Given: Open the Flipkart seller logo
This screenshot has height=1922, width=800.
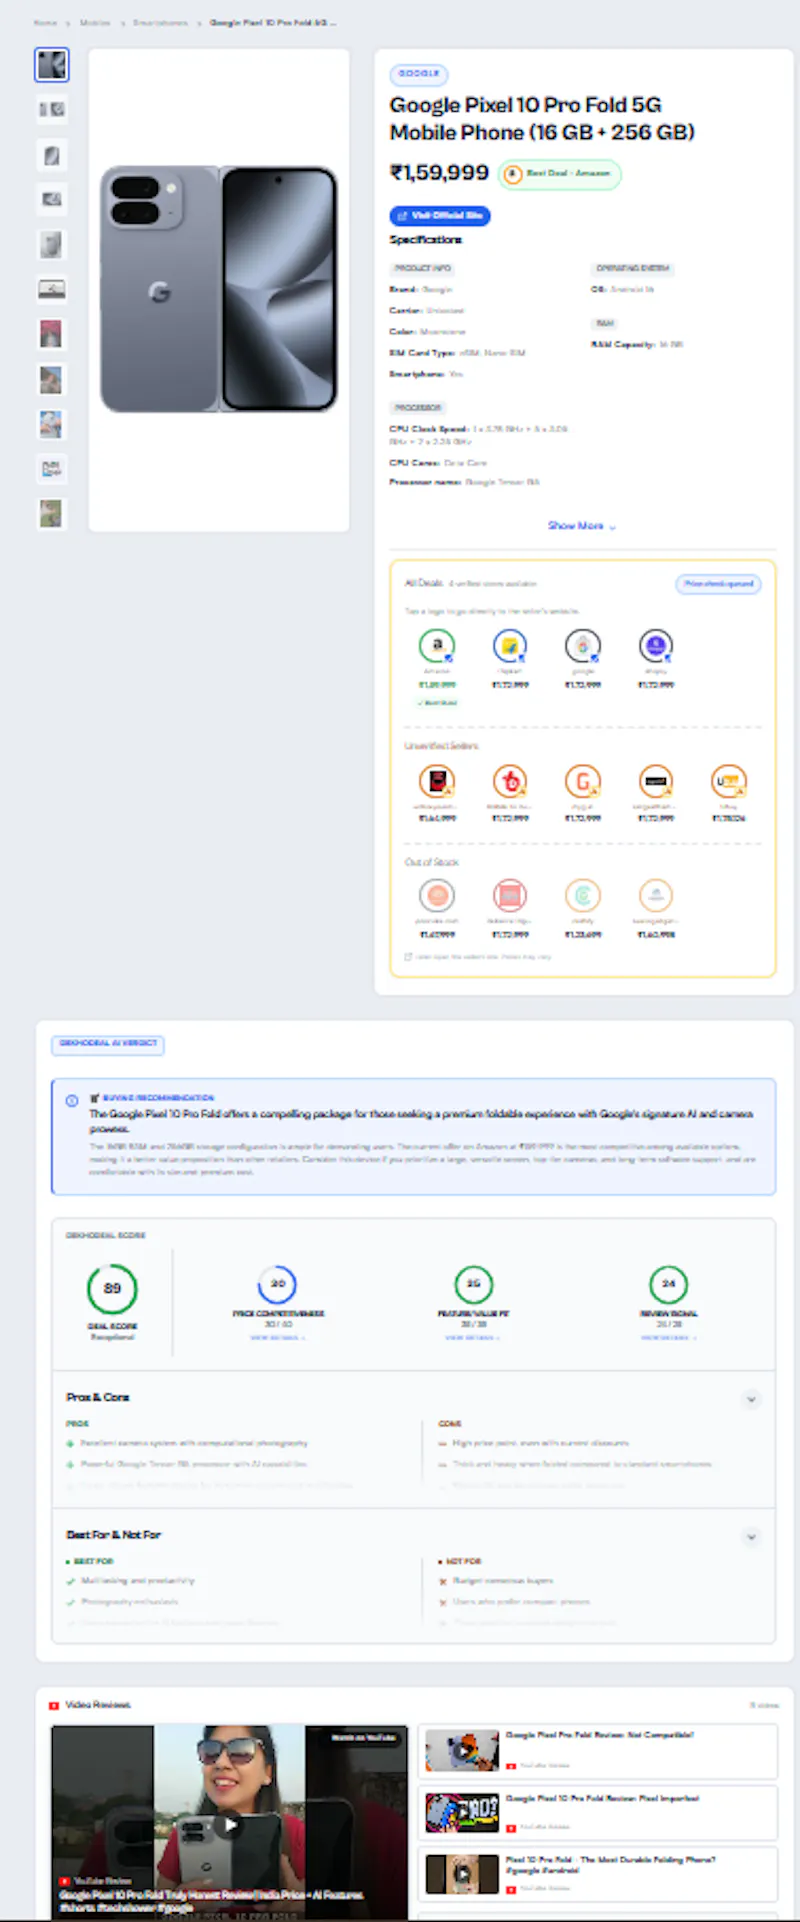Looking at the screenshot, I should click(510, 646).
